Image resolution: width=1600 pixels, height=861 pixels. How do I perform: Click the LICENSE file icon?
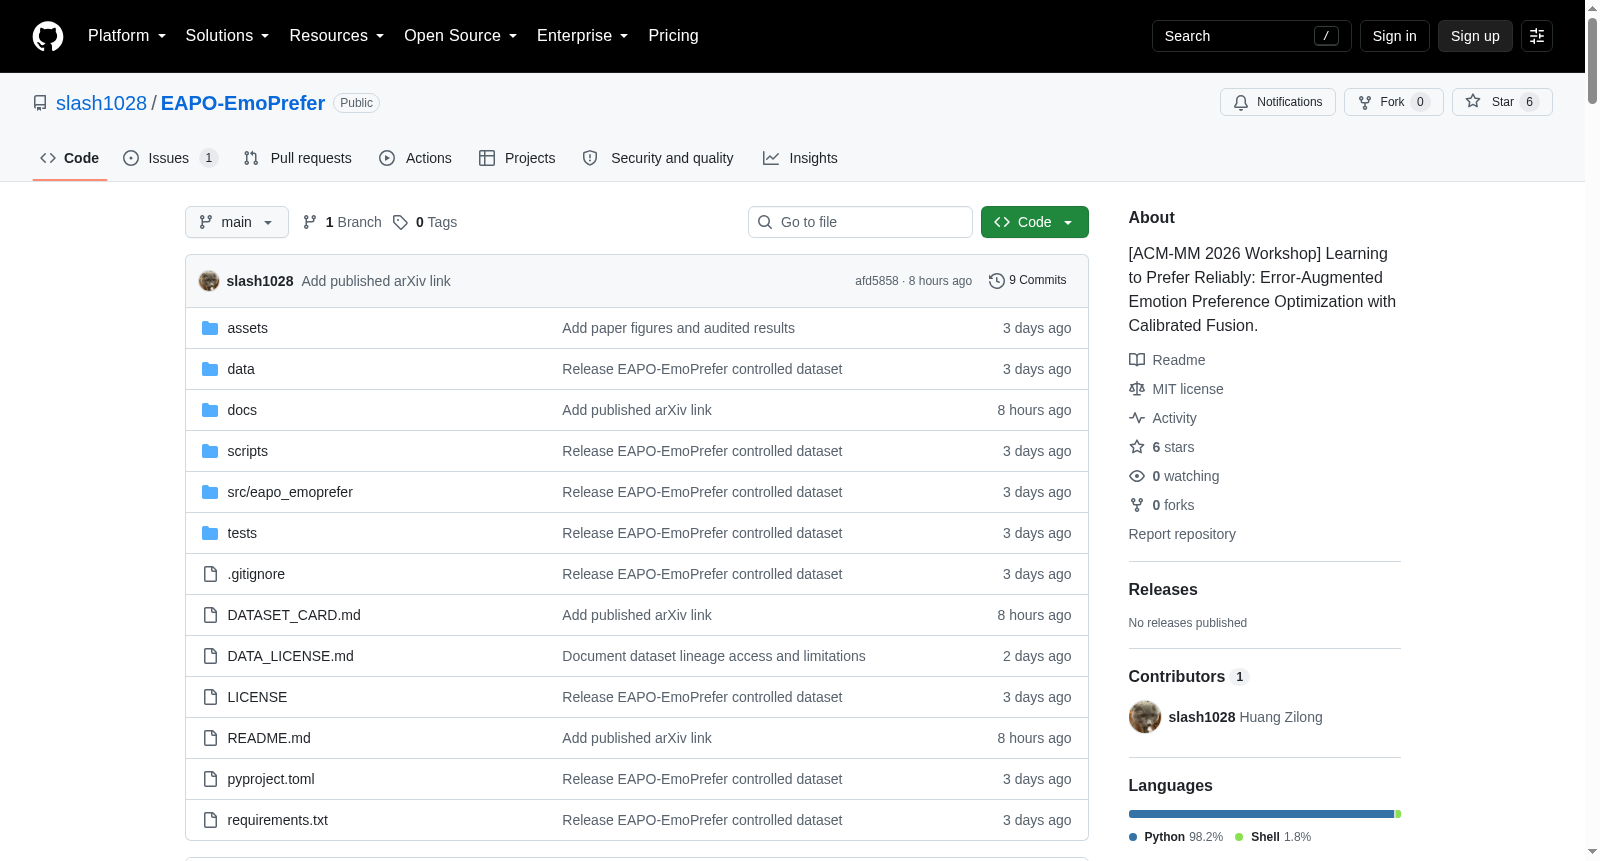click(x=210, y=697)
